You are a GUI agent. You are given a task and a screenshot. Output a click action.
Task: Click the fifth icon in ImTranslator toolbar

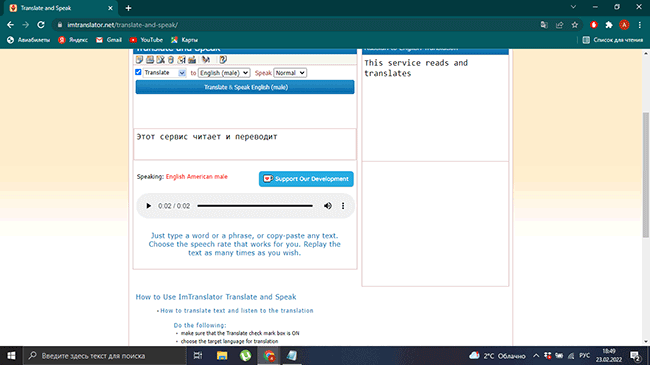coord(181,60)
